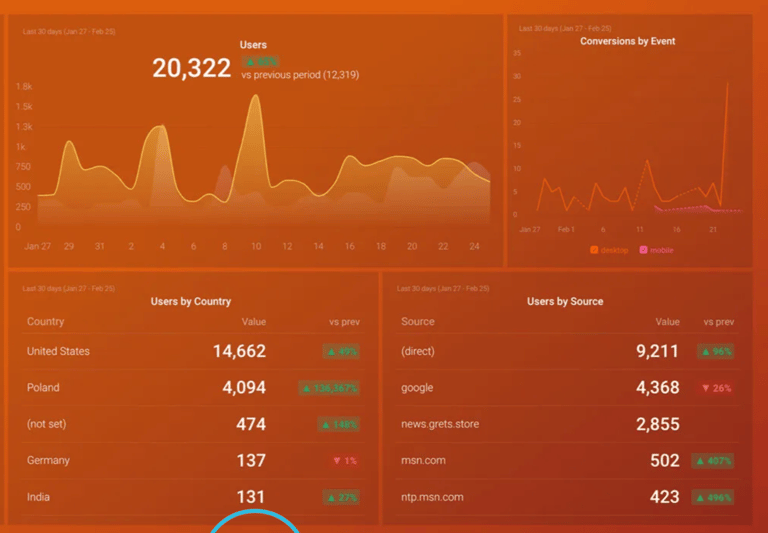Click Feb 1 on the Conversions chart axis
Image resolution: width=768 pixels, height=533 pixels.
click(566, 229)
